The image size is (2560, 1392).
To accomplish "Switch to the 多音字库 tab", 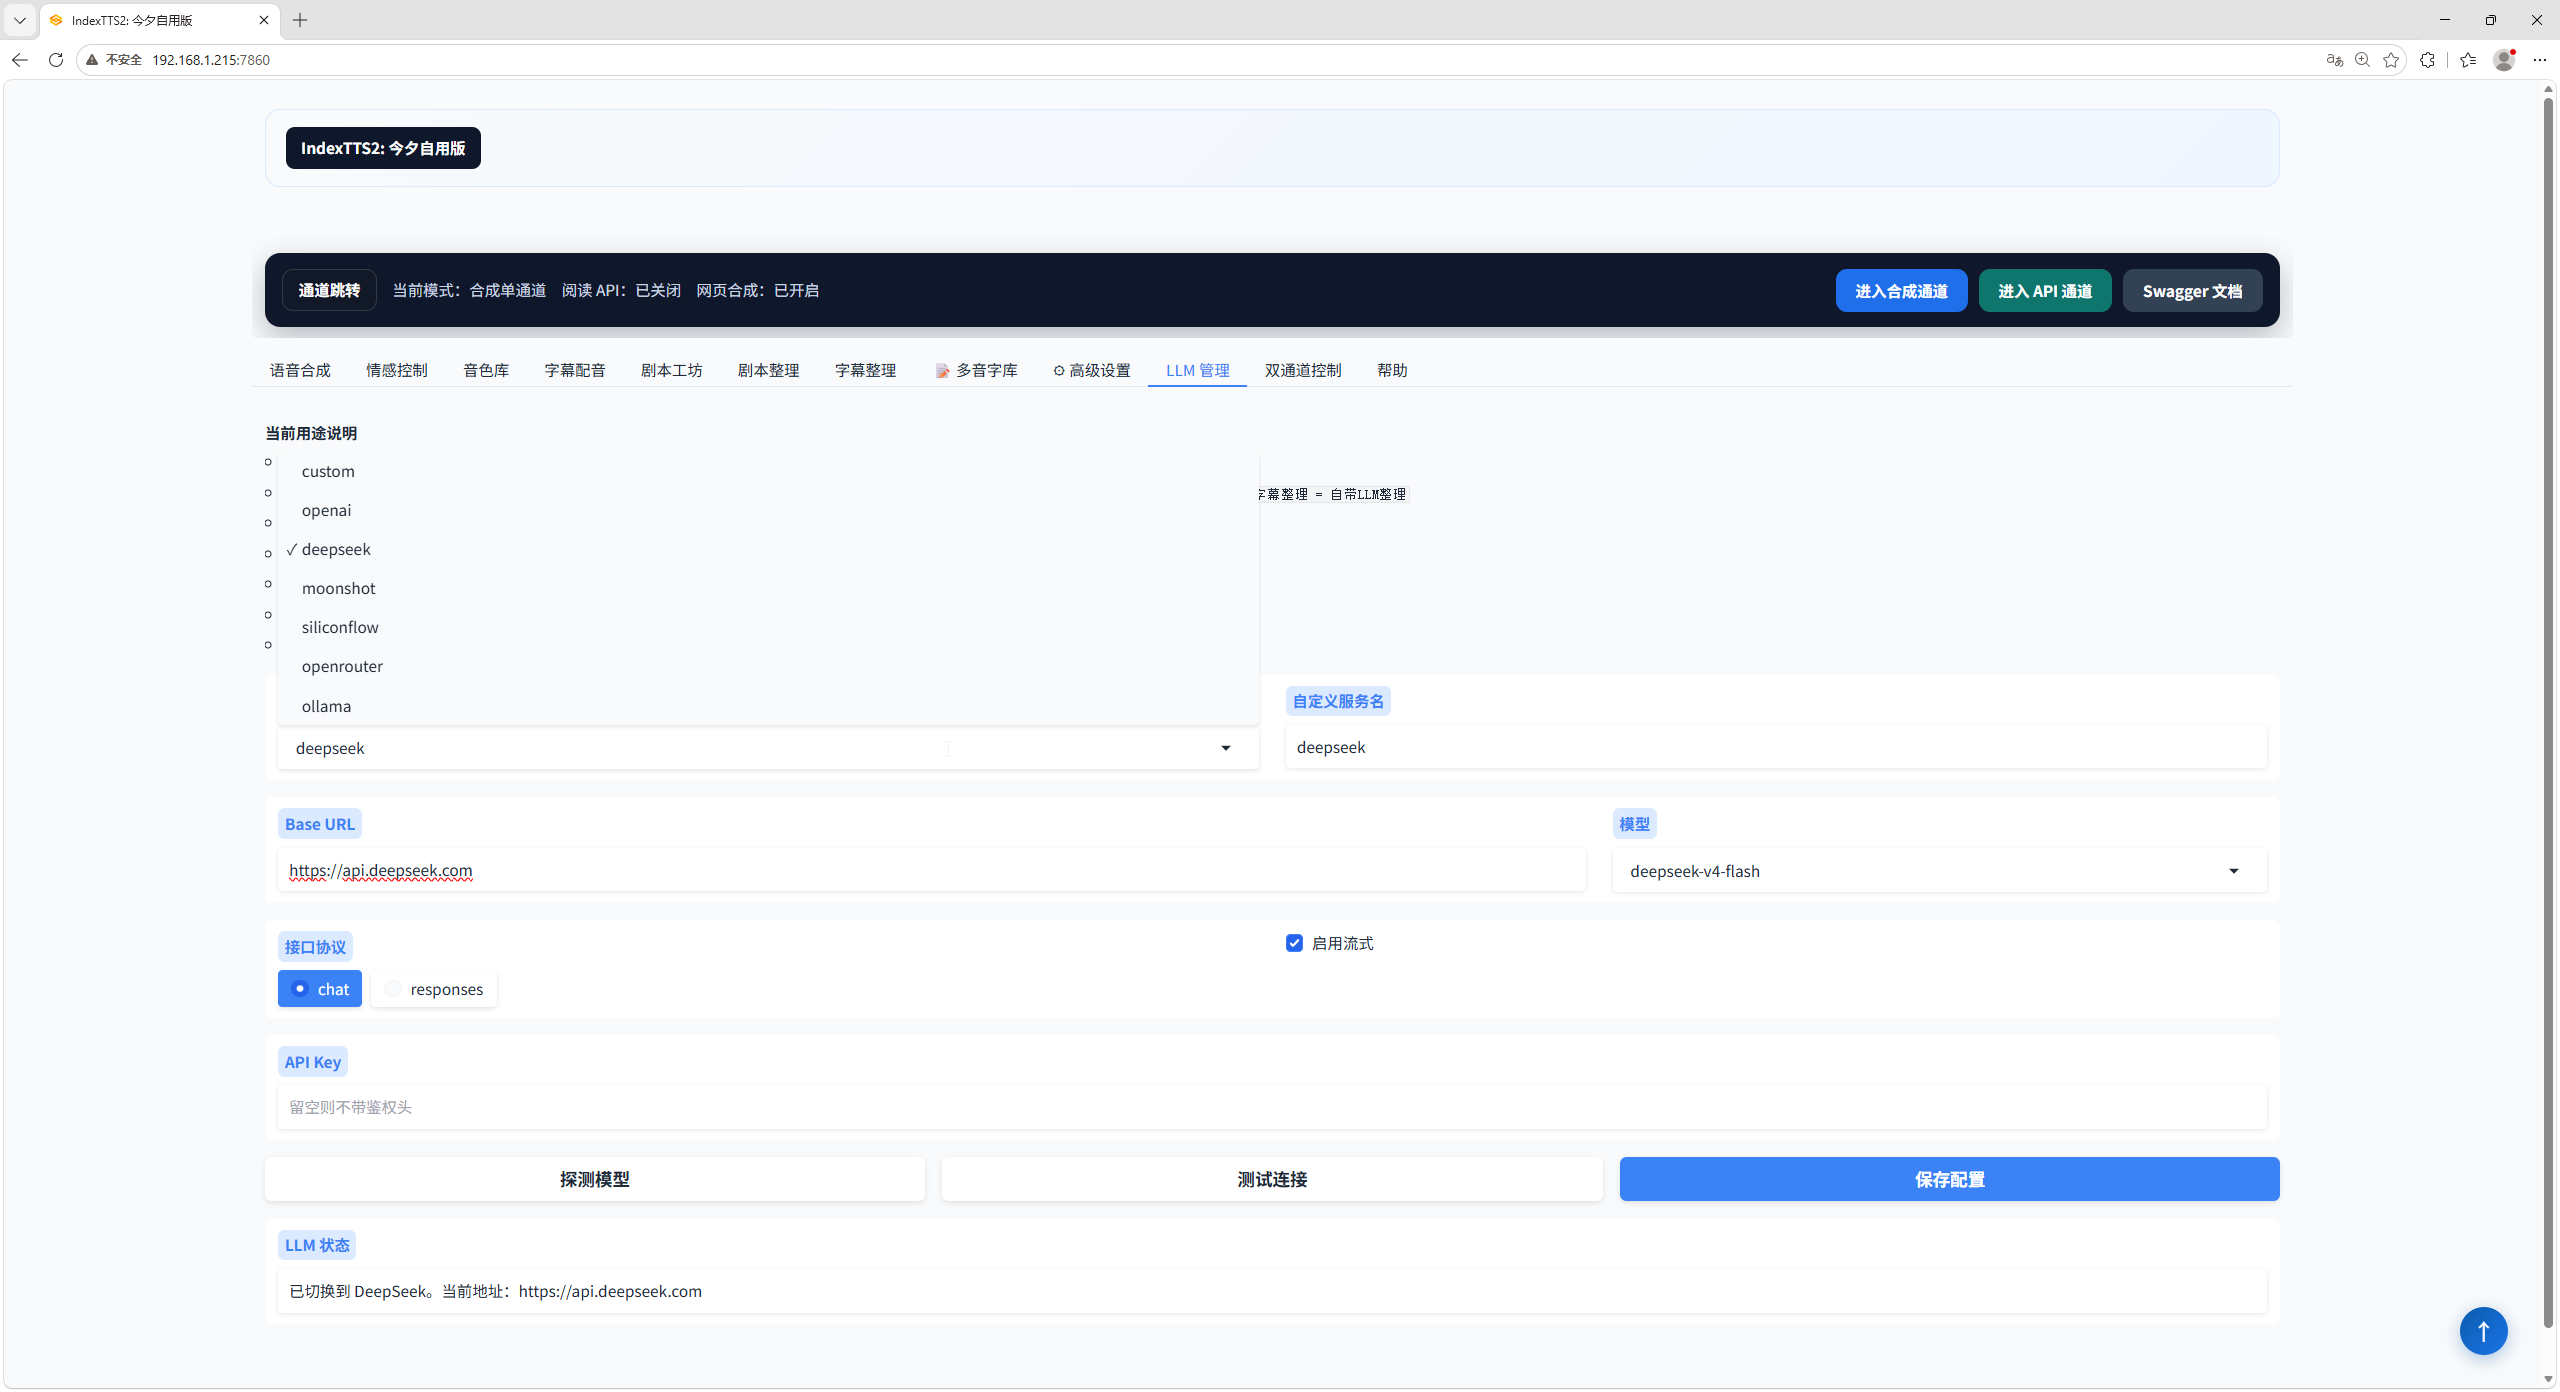I will [976, 370].
